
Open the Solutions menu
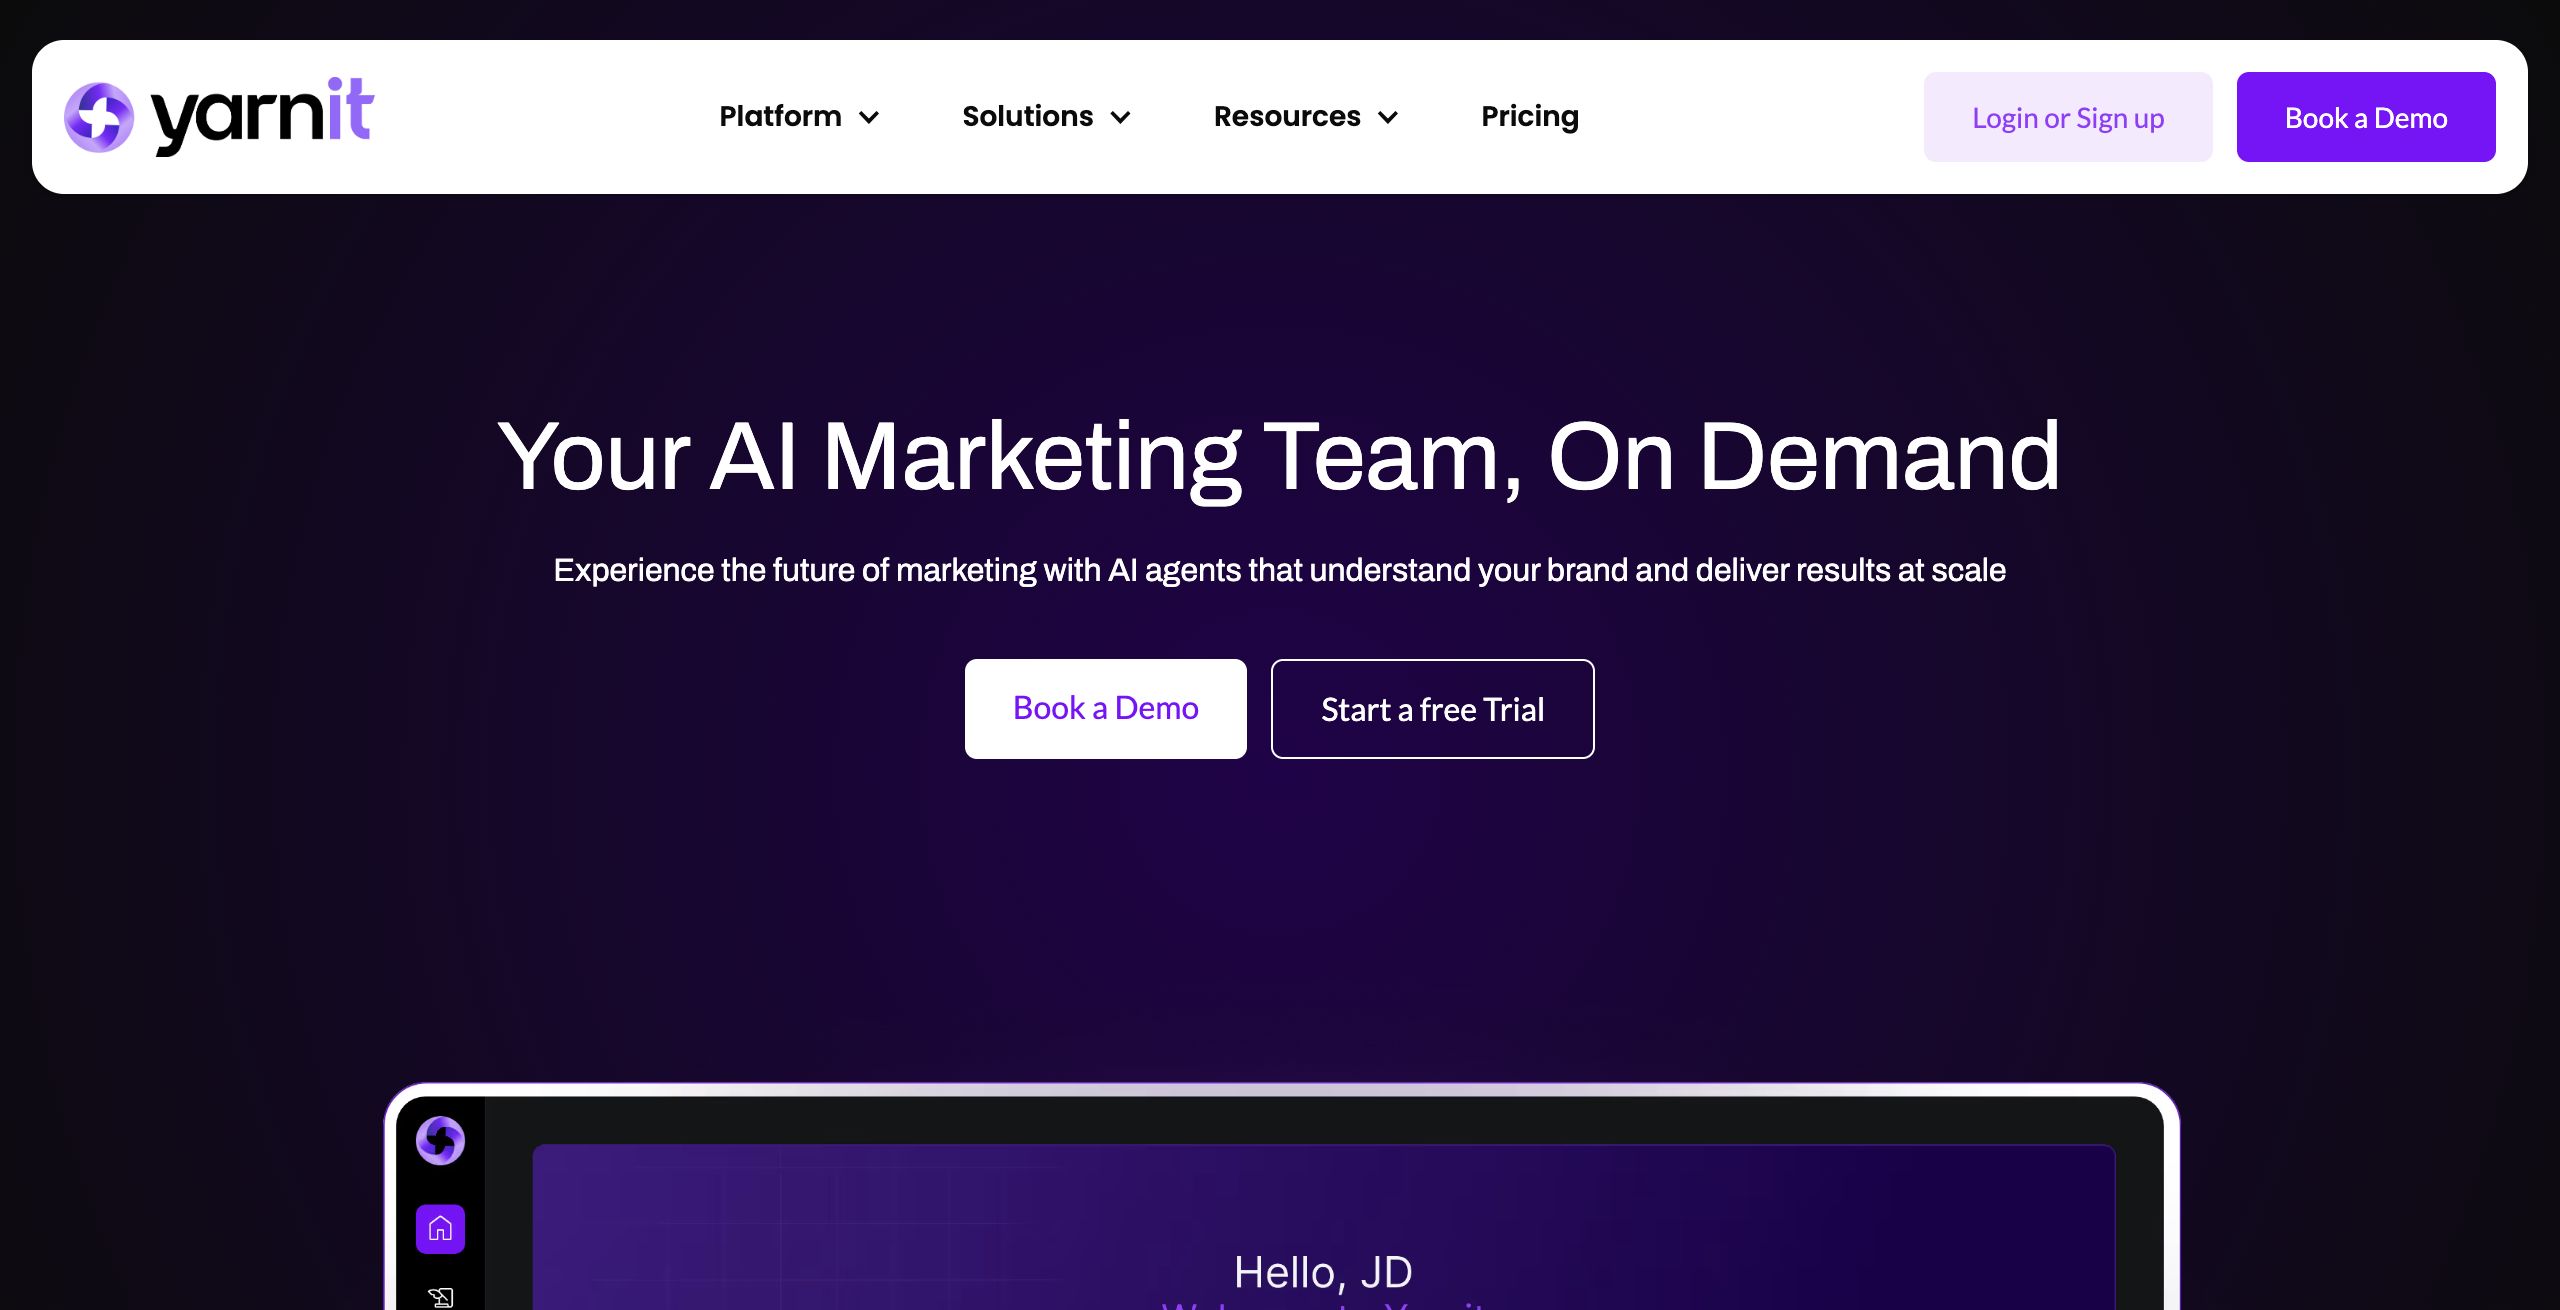(1027, 117)
